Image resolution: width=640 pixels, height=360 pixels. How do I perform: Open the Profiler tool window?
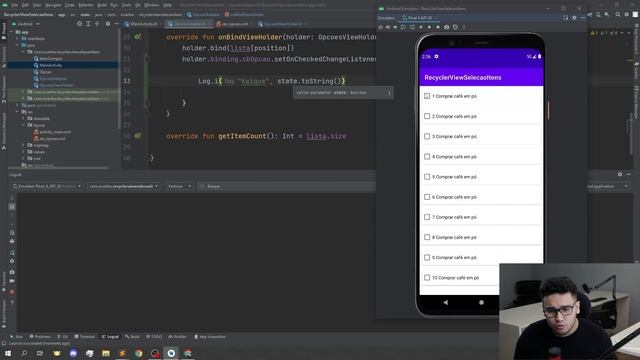tap(178, 337)
